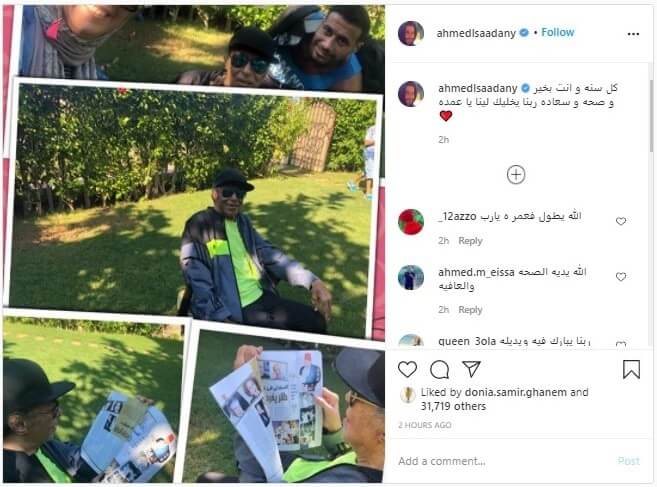
Task: Reply to the ahmed.m_eissa comment
Action: 470,310
